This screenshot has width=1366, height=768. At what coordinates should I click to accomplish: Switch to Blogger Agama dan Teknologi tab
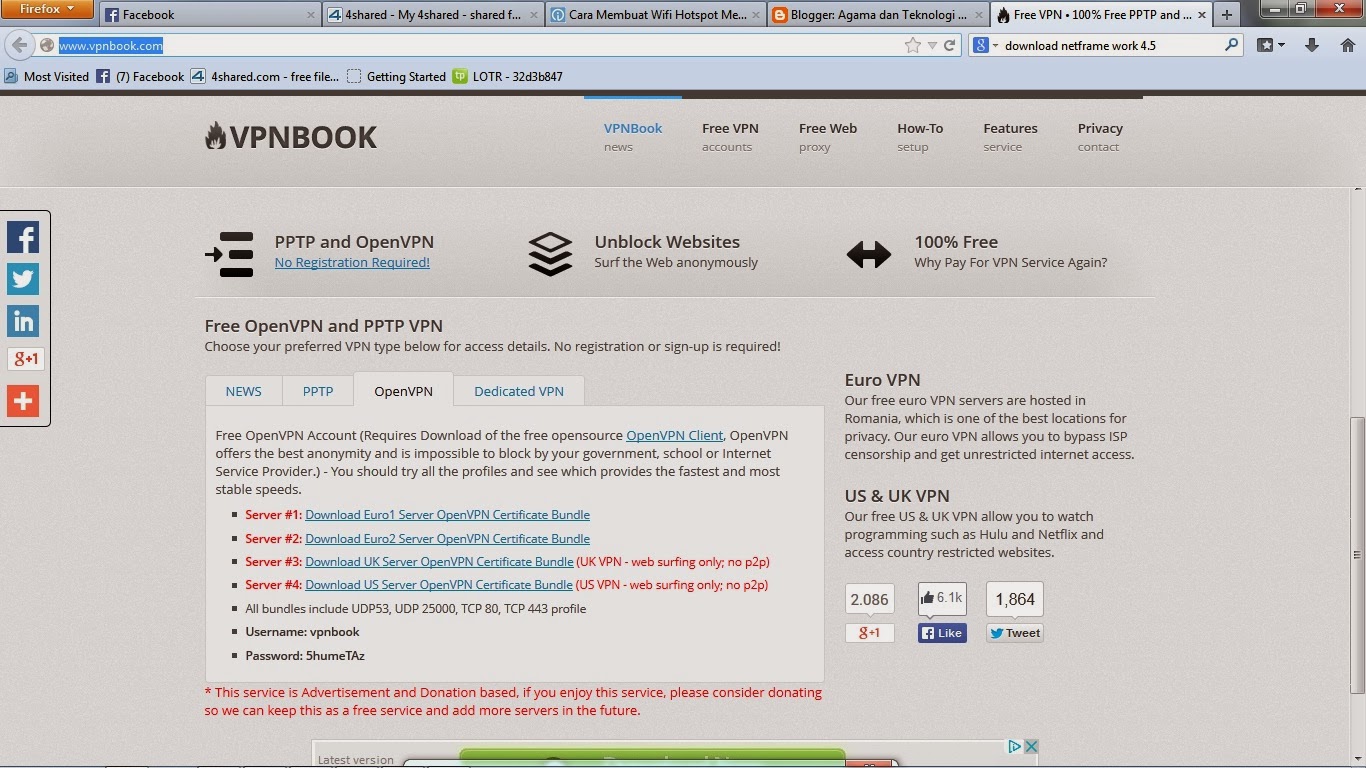[879, 15]
